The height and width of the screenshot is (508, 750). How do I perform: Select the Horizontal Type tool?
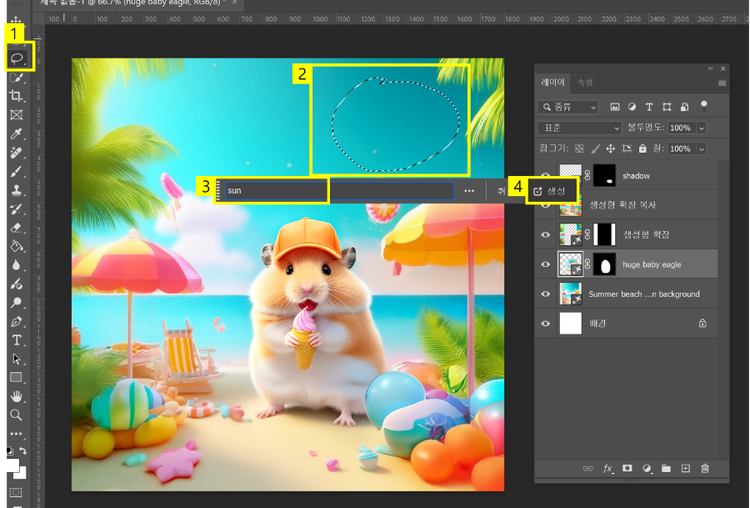pos(16,340)
